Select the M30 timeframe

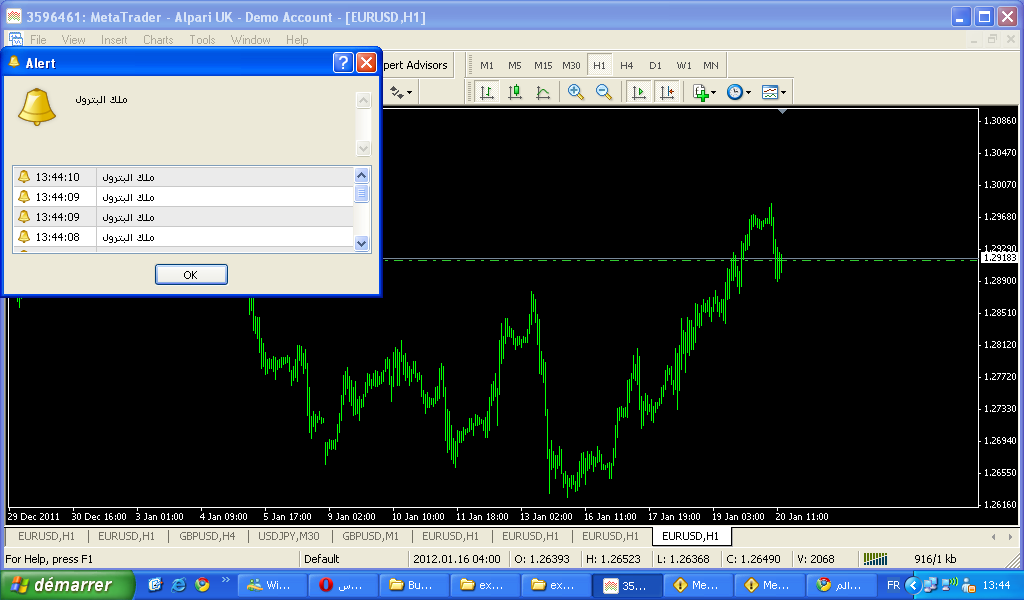coord(571,65)
